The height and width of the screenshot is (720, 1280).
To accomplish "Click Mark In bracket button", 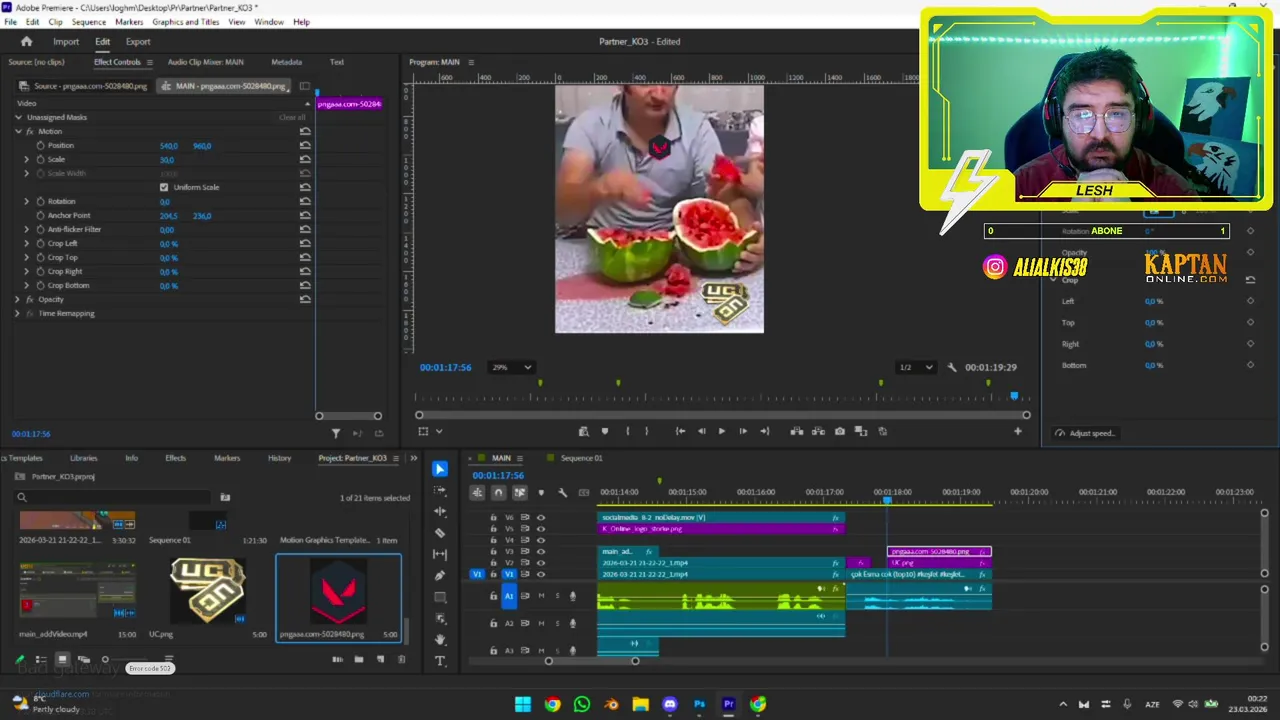I will [x=627, y=431].
